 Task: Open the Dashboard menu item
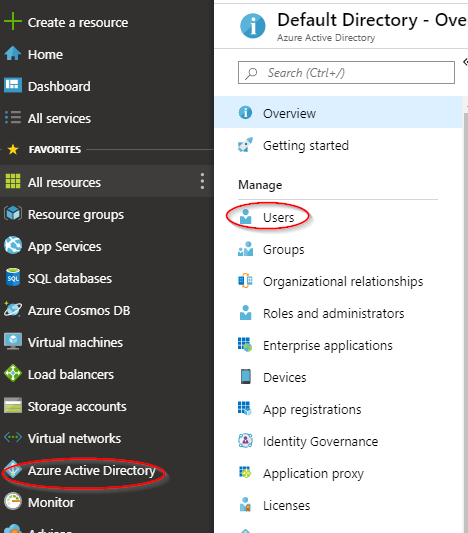point(59,86)
